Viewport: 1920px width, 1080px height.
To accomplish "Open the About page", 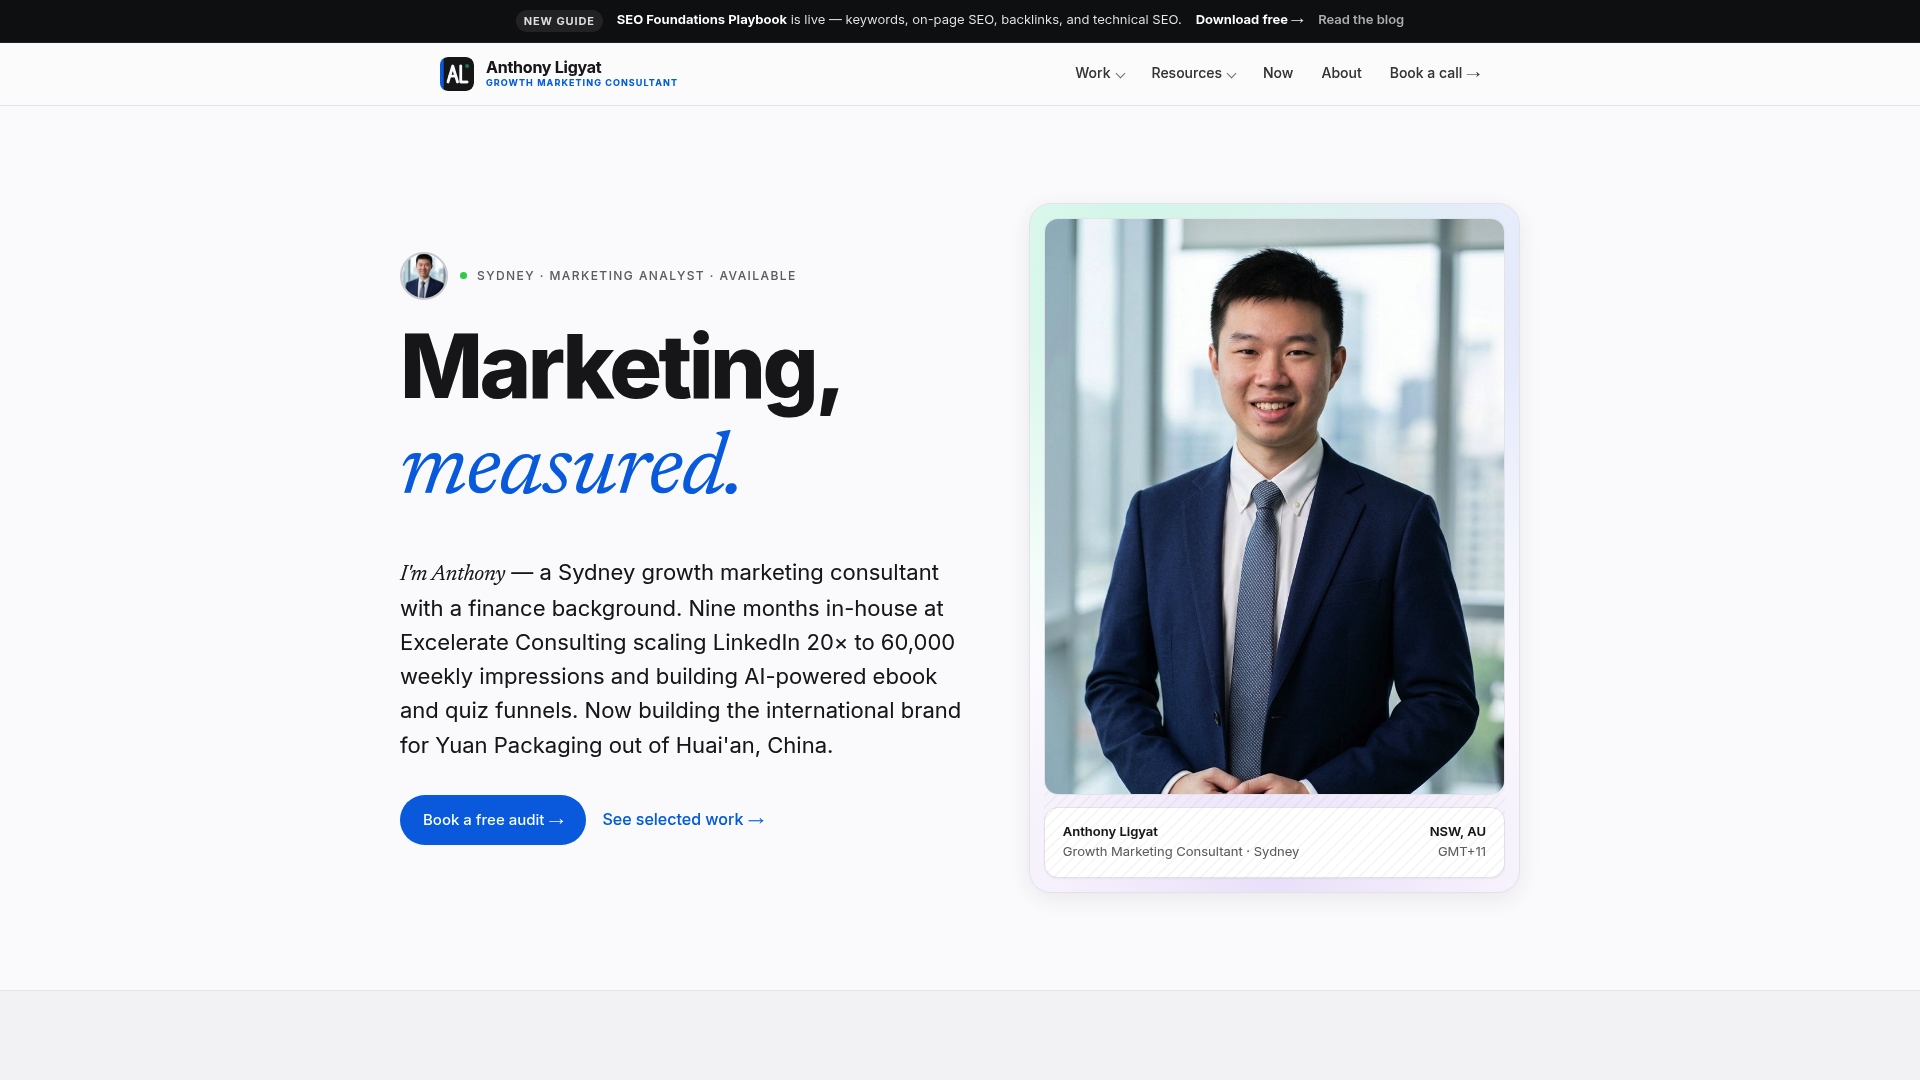I will [x=1341, y=73].
